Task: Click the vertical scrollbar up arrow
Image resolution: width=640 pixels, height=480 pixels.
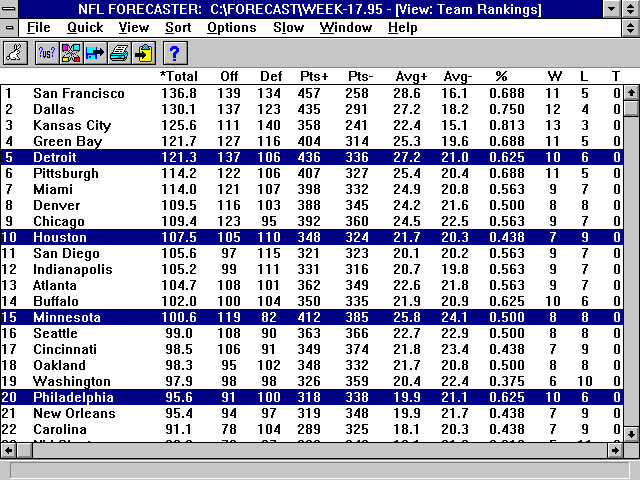Action: [x=631, y=93]
